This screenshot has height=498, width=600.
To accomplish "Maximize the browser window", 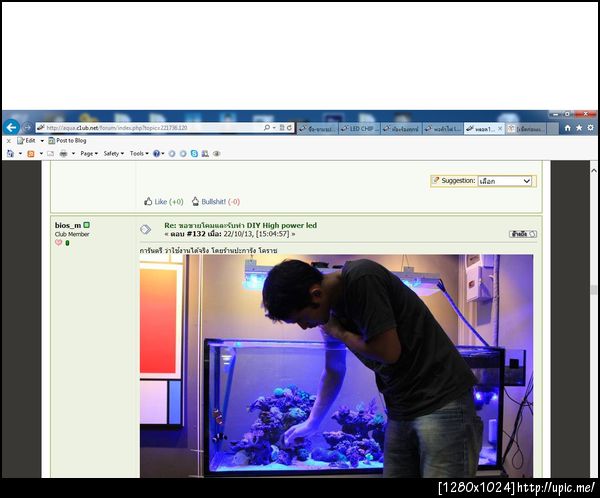I will pos(567,114).
